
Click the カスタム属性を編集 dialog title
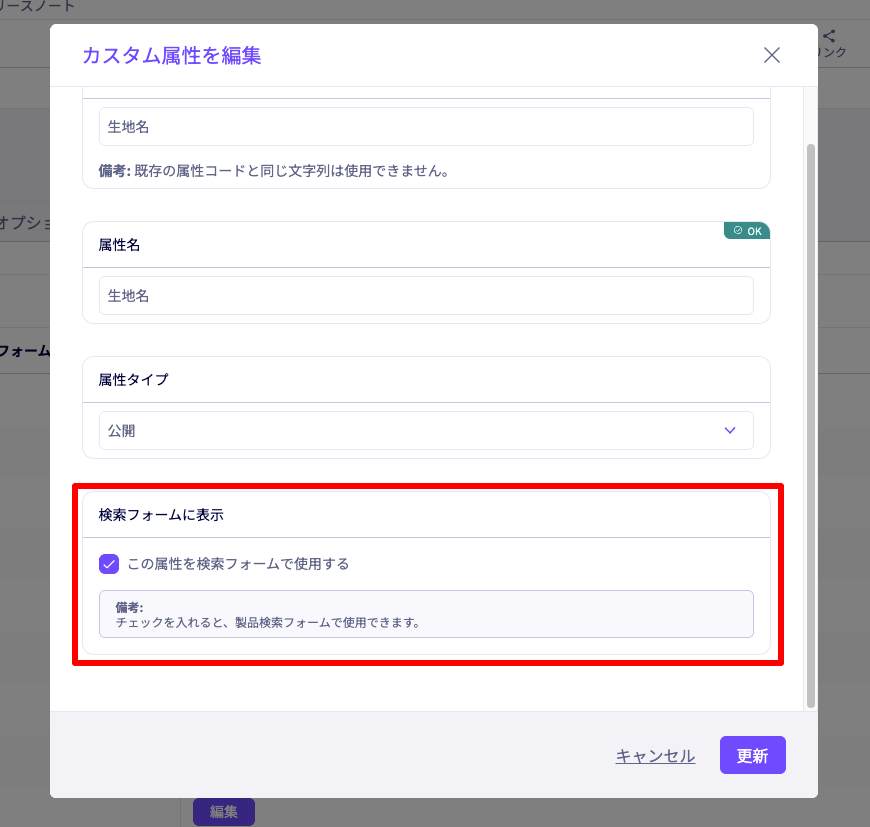click(171, 55)
